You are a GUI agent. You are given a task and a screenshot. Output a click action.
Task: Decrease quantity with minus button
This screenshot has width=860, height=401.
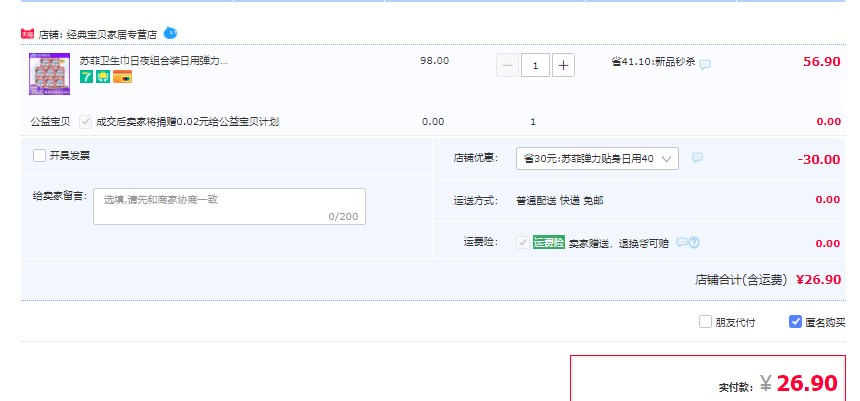click(507, 66)
